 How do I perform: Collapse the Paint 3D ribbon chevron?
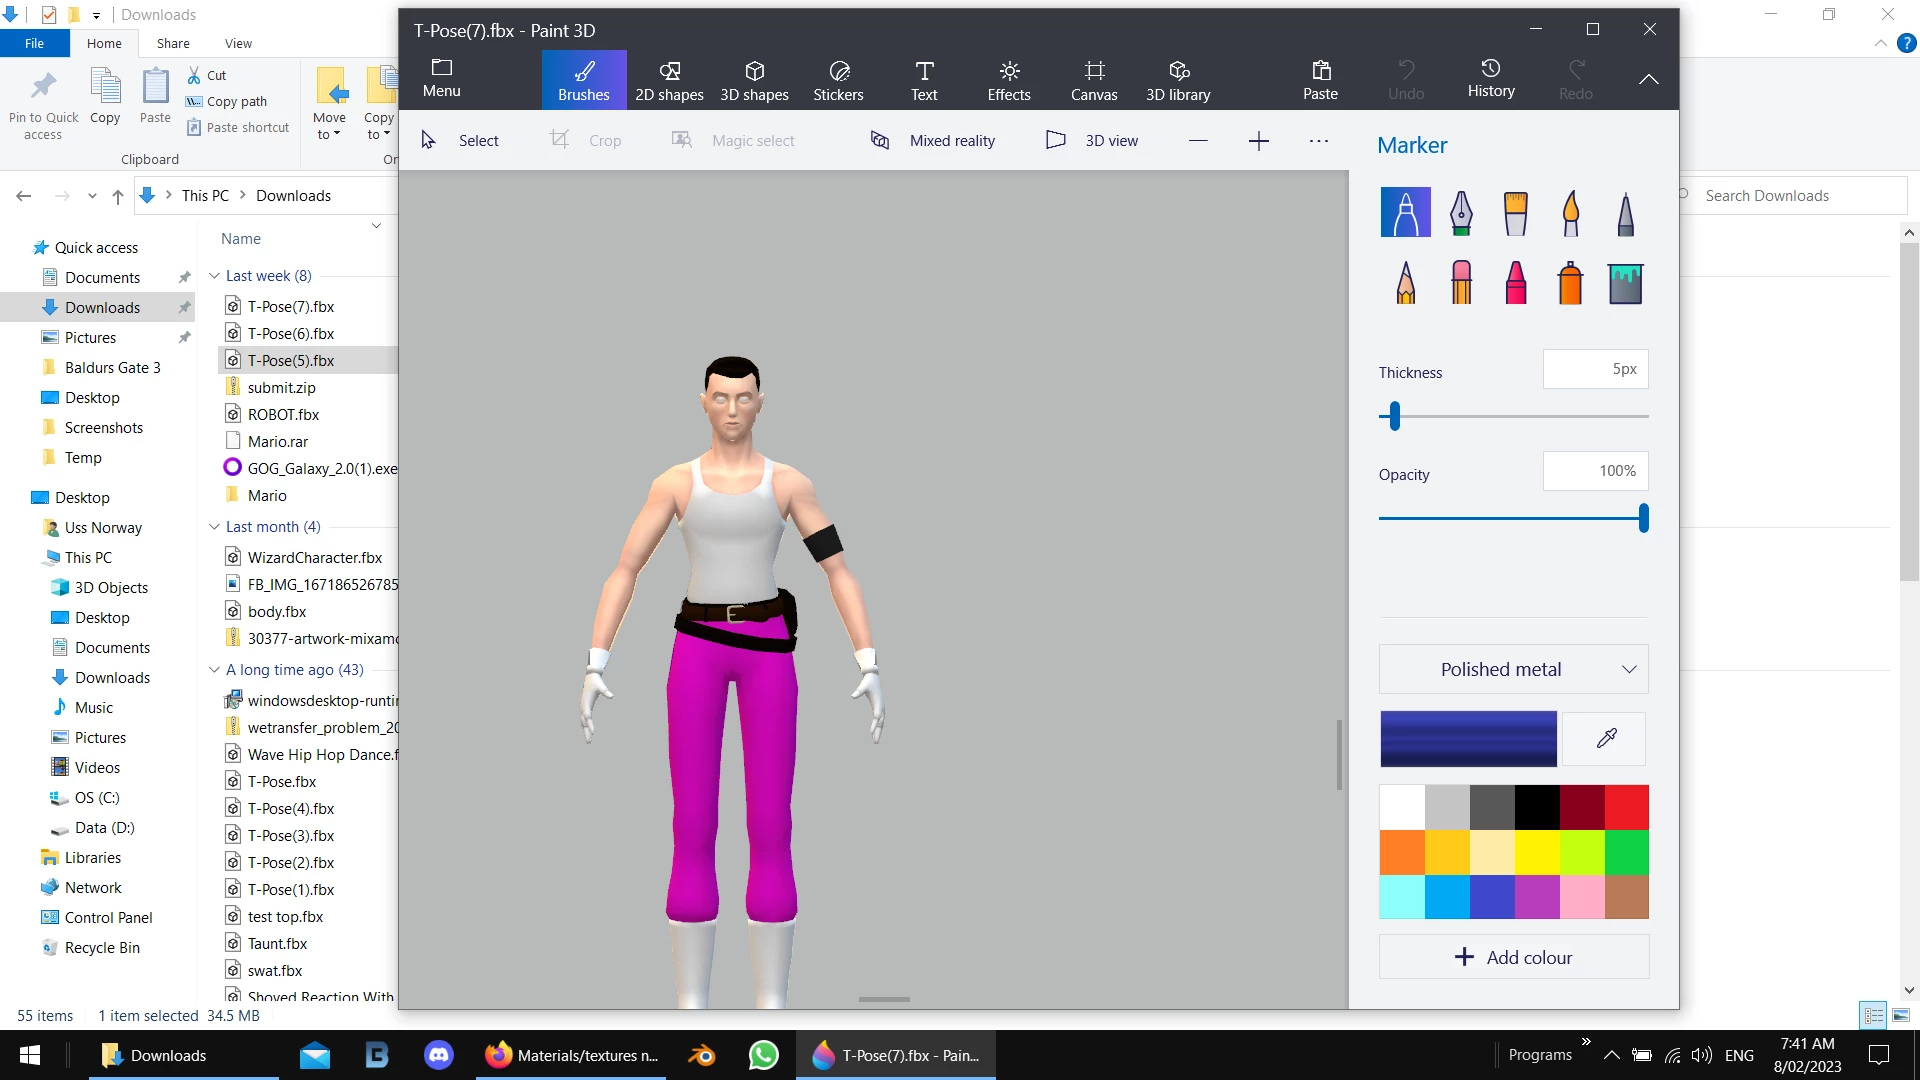pos(1649,79)
